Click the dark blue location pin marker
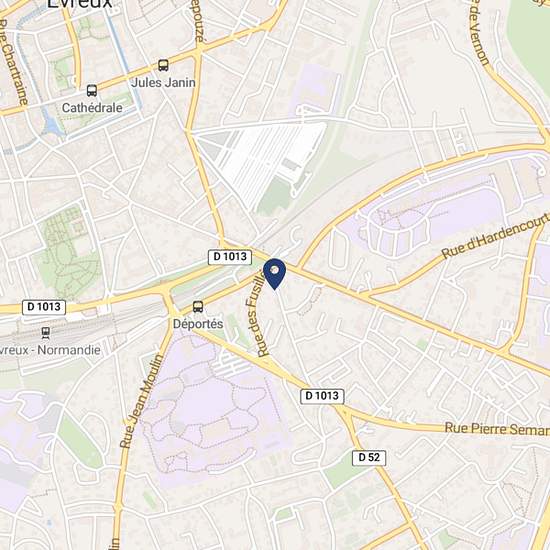This screenshot has width=550, height=550. point(275,274)
